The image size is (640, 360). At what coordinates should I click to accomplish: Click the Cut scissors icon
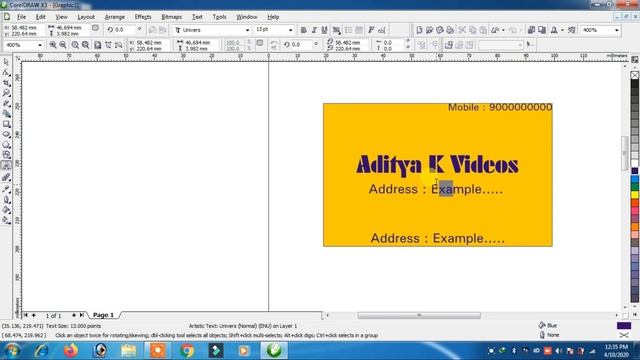pyautogui.click(x=462, y=30)
